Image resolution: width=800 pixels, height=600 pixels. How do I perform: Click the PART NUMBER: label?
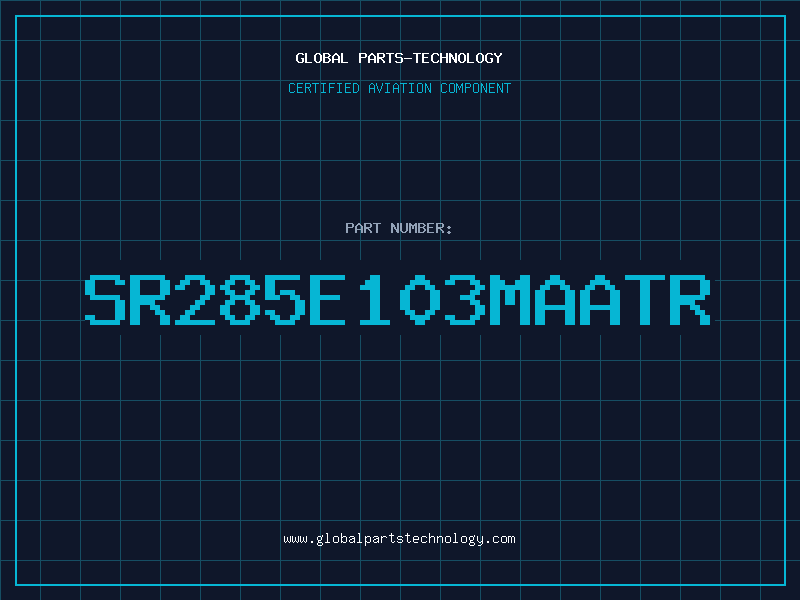399,228
